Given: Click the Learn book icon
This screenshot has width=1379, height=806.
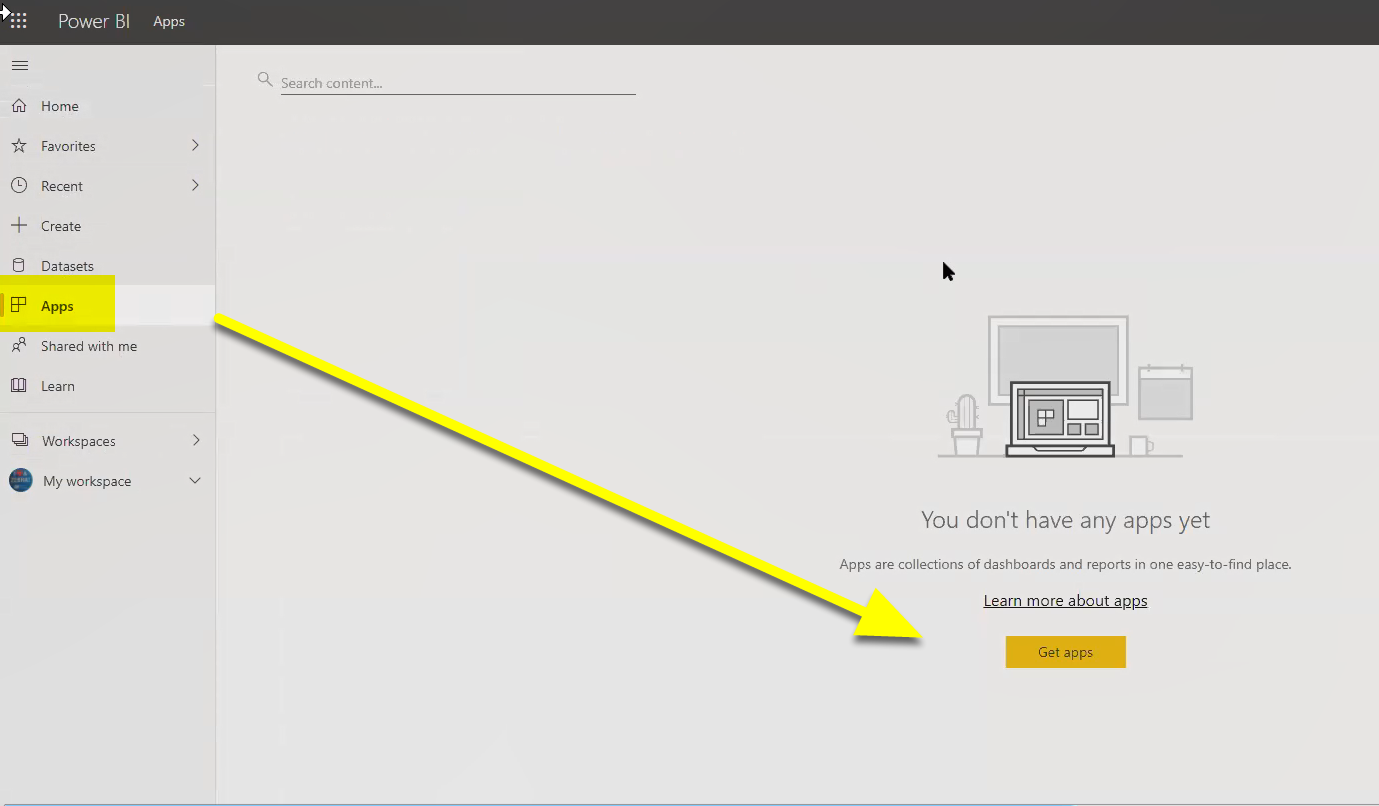Looking at the screenshot, I should (19, 386).
